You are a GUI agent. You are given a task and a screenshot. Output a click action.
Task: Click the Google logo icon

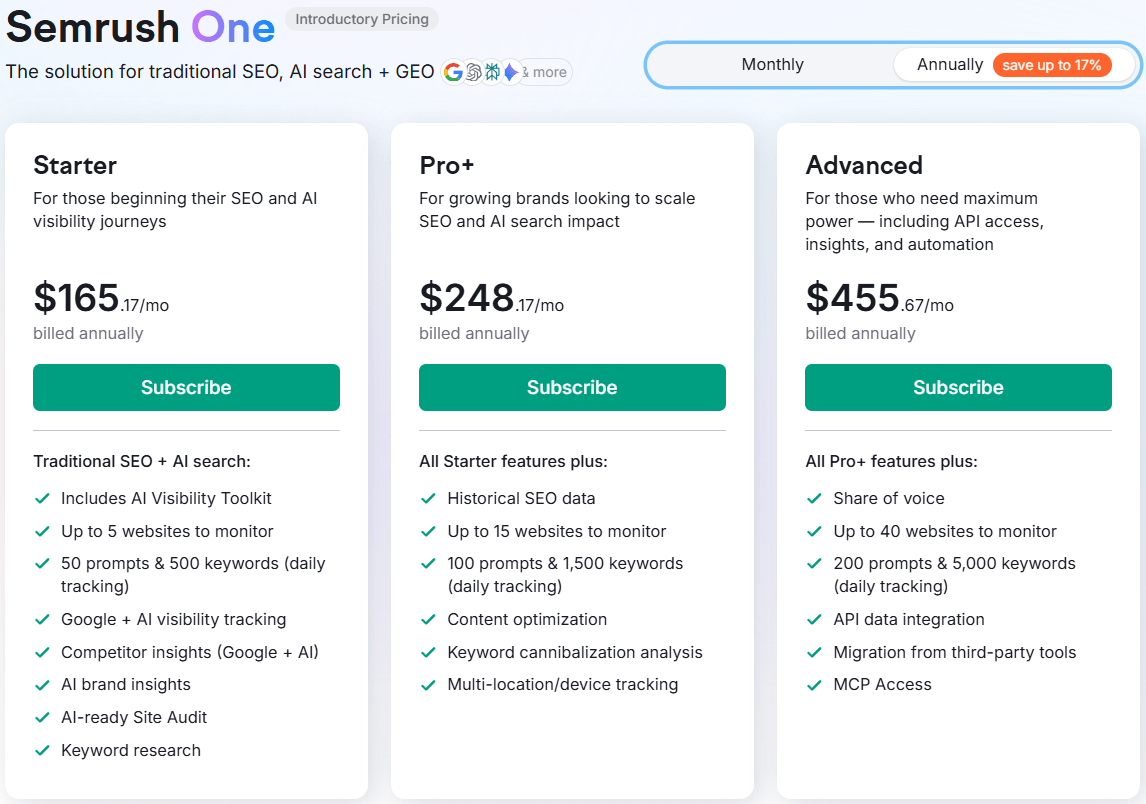click(454, 72)
